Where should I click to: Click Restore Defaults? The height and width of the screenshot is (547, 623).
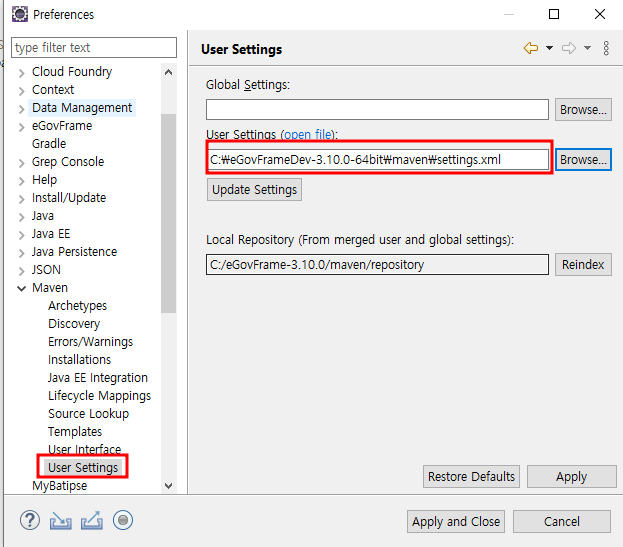coord(471,476)
